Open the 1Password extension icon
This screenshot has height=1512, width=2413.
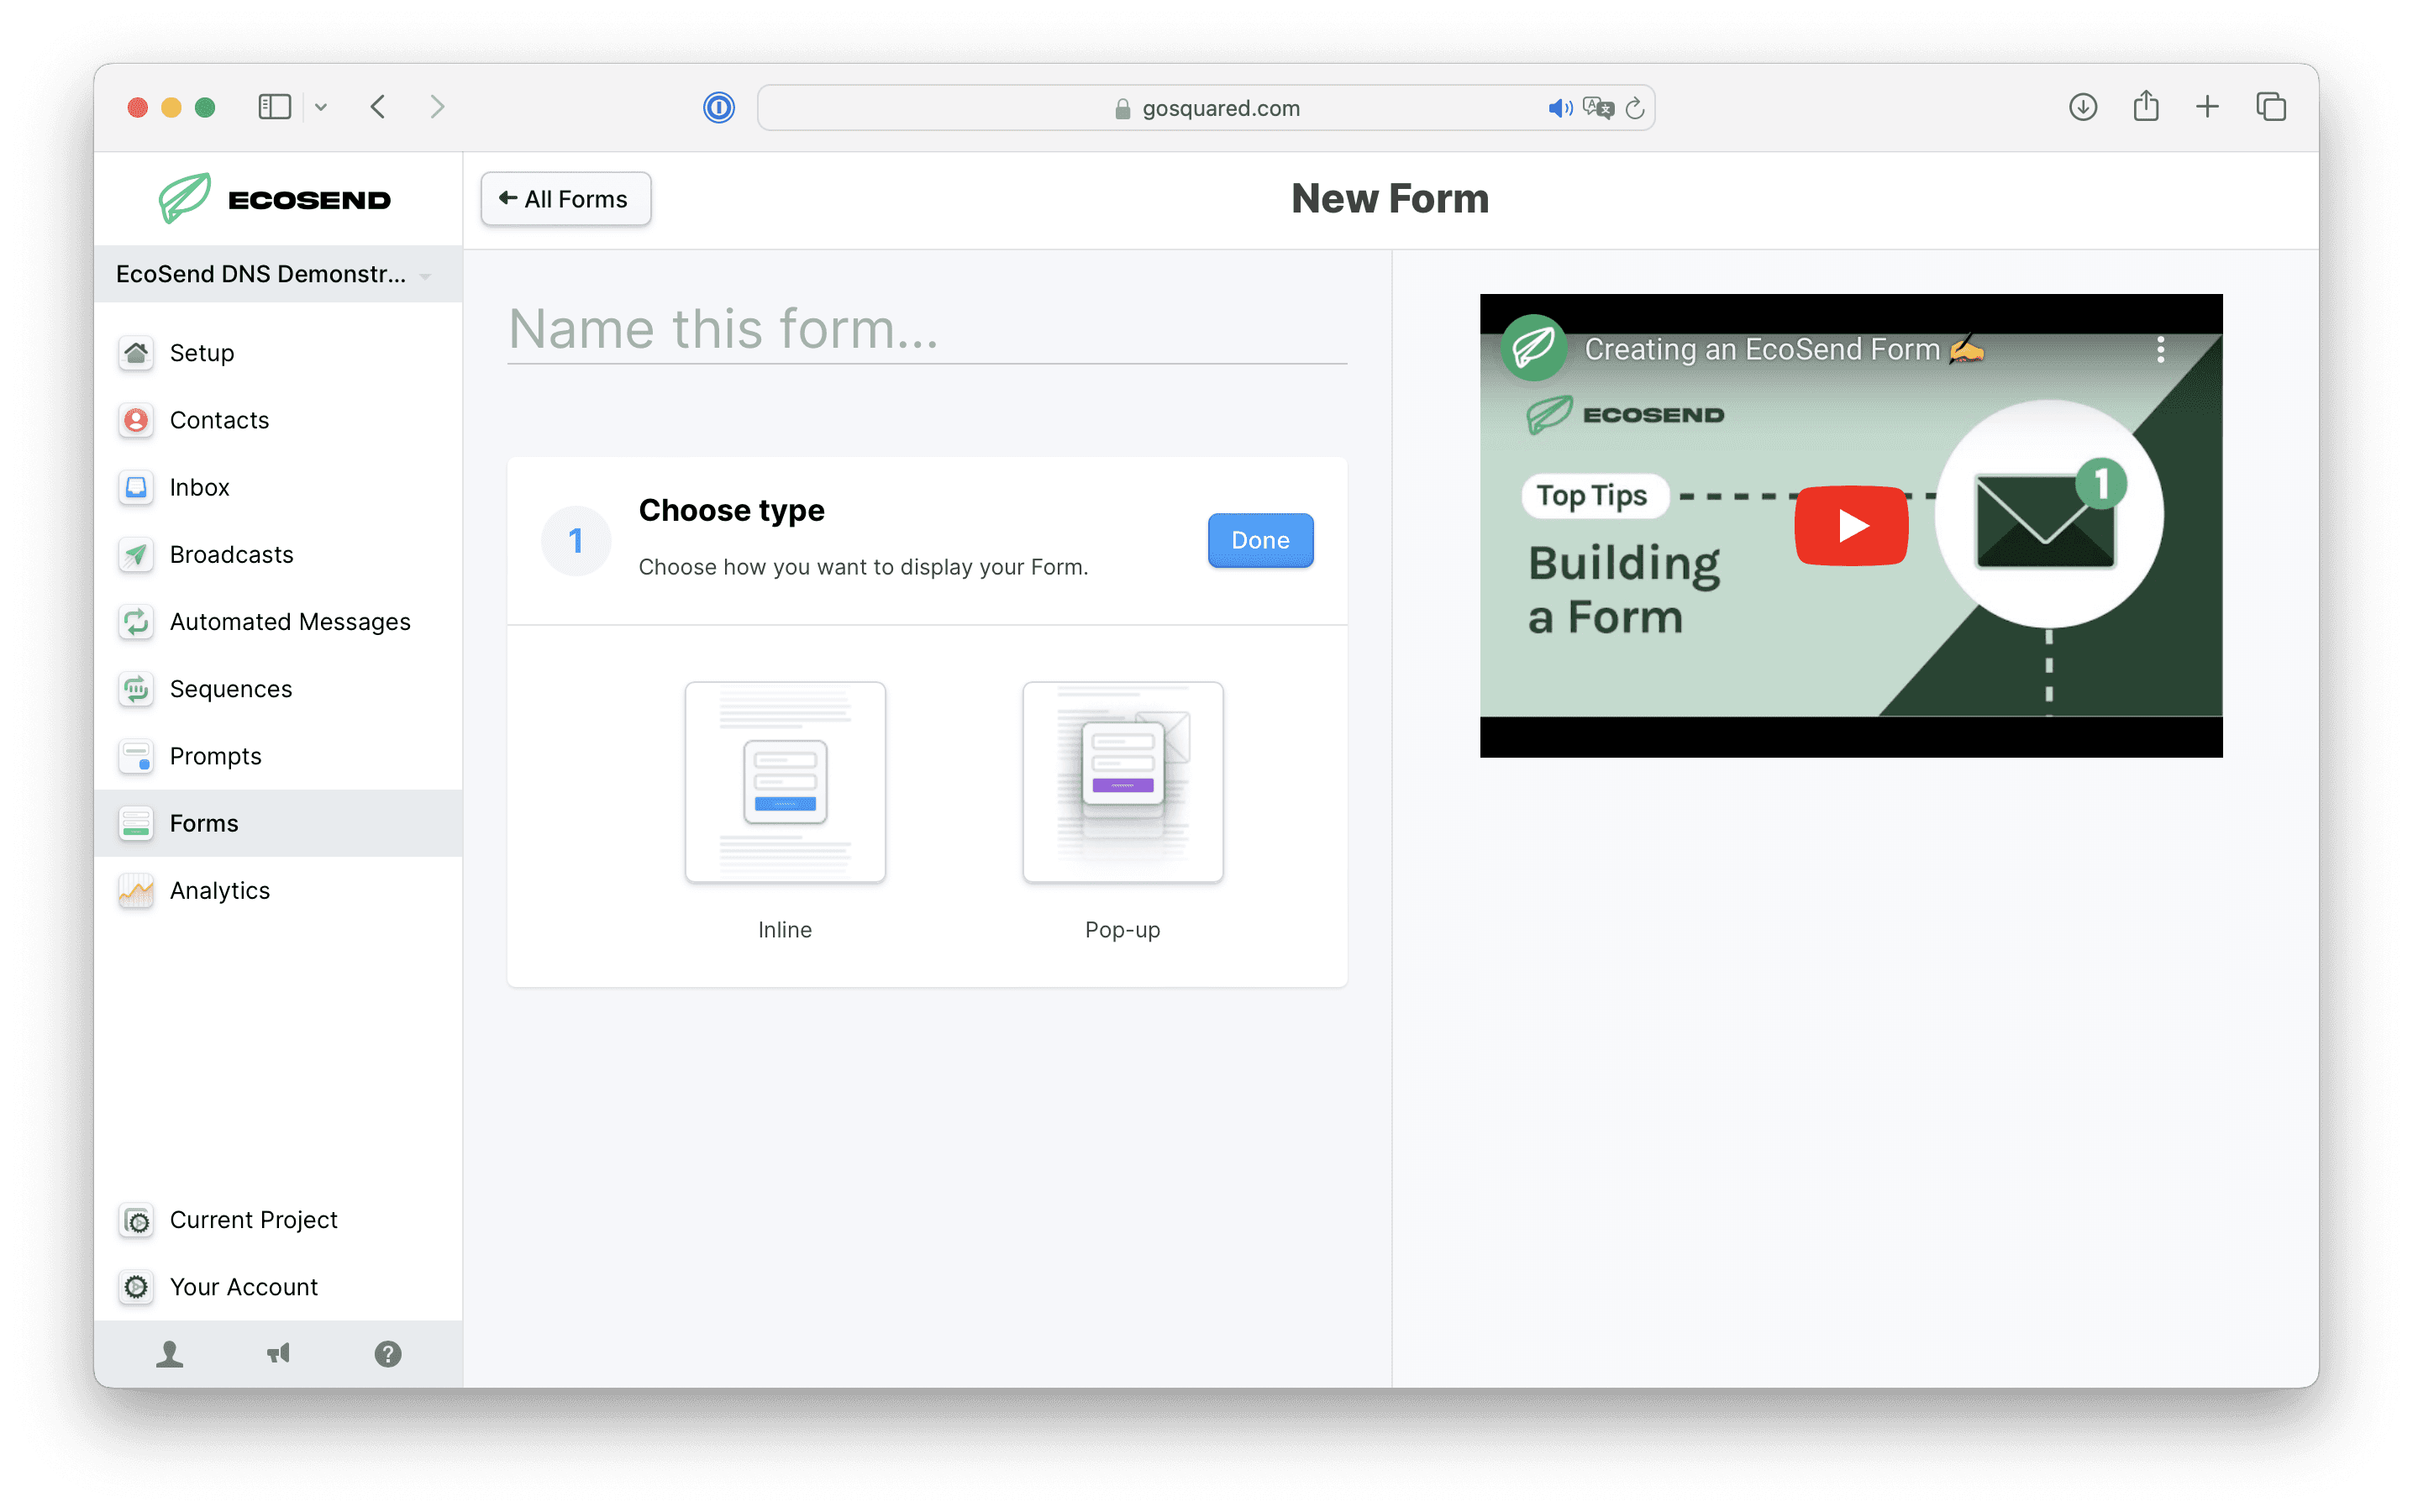point(718,107)
